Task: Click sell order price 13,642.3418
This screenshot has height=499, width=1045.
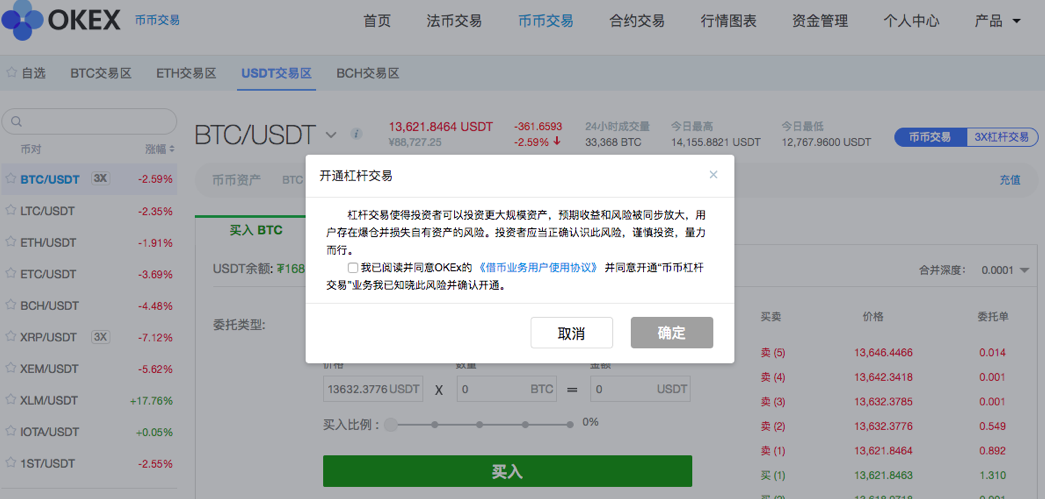Action: (x=883, y=377)
